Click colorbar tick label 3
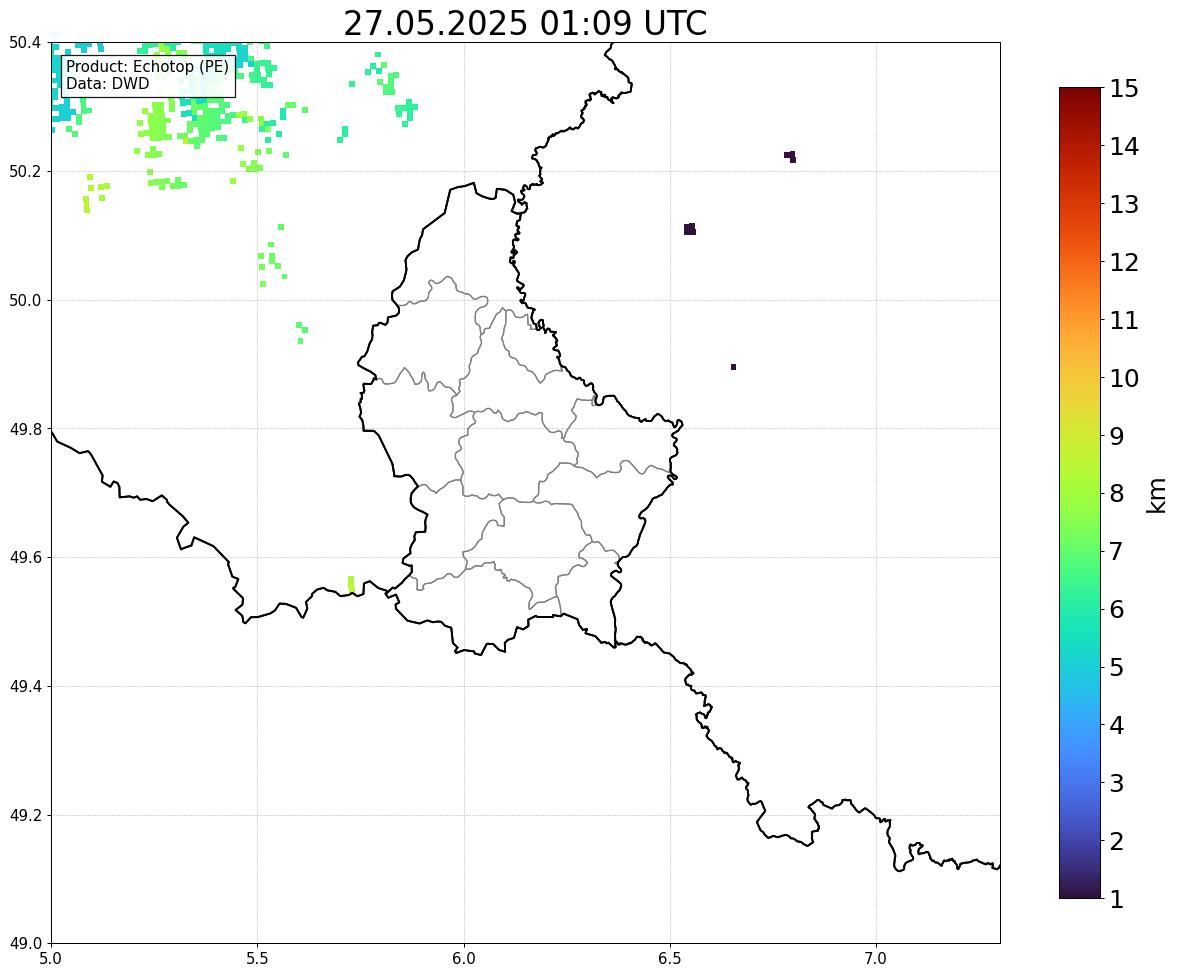 (x=1116, y=783)
